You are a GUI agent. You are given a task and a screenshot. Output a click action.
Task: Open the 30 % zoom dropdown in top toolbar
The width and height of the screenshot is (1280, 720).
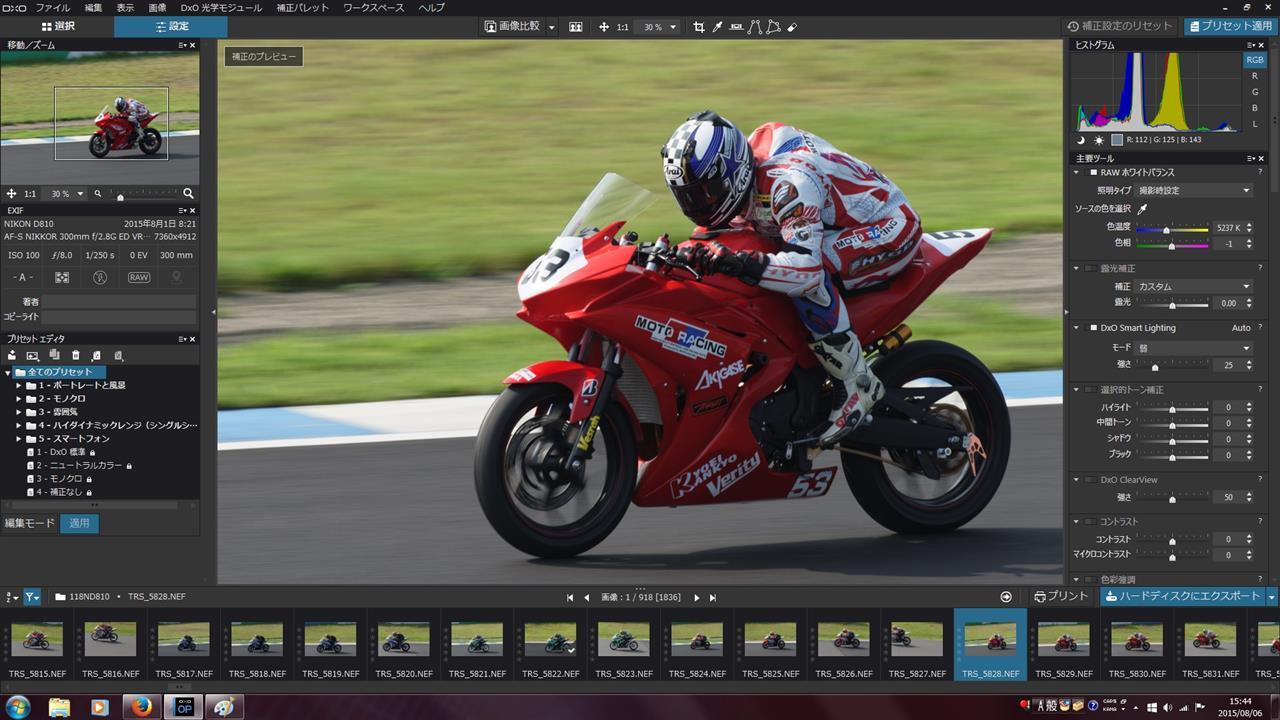click(x=659, y=27)
